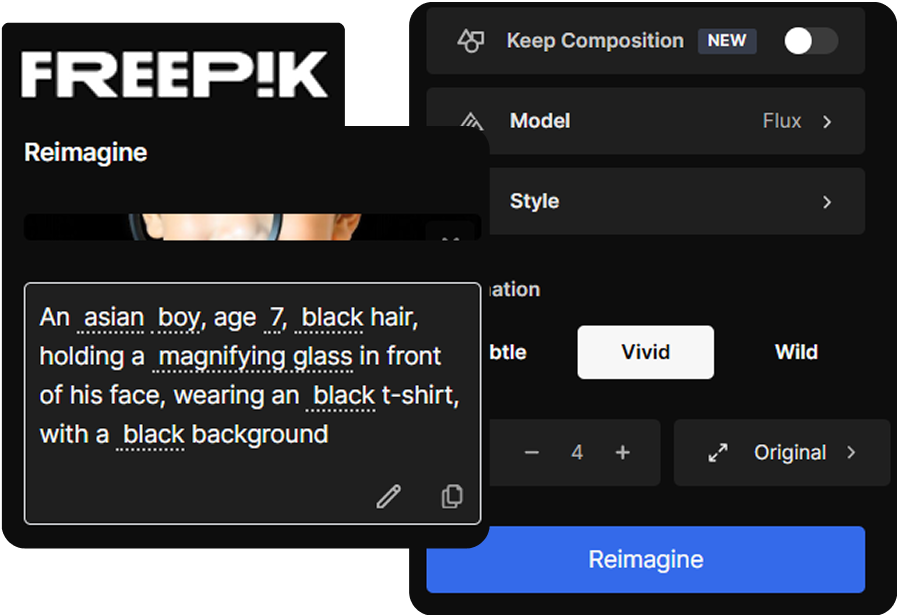897x615 pixels.
Task: Click the blue Reimagine button
Action: point(645,559)
